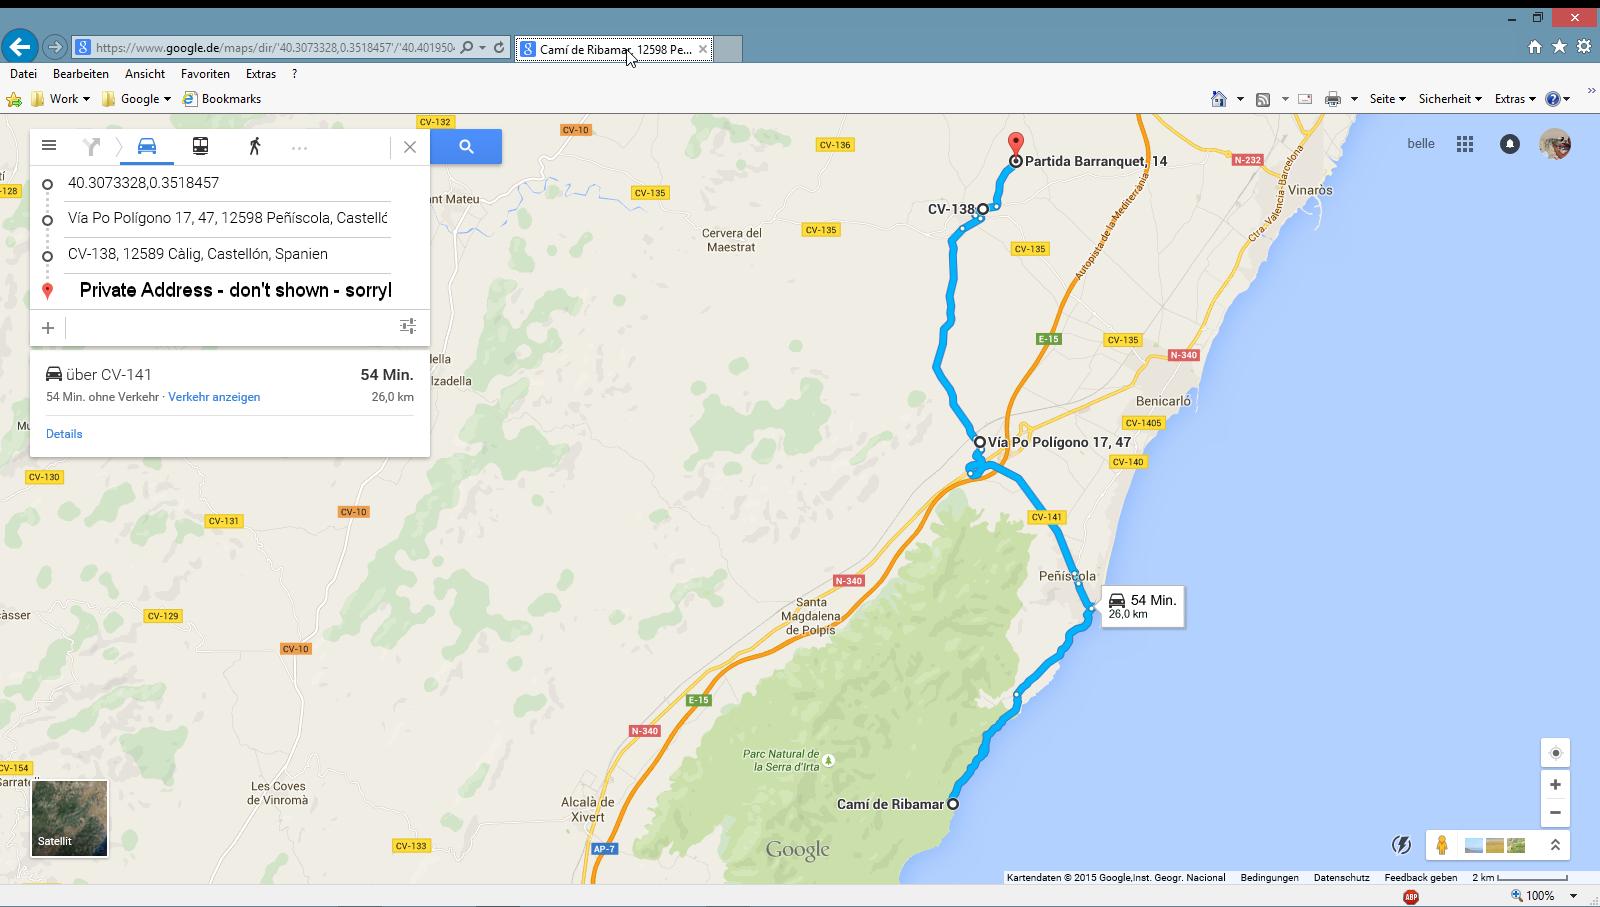The image size is (1600, 907).
Task: Zoom in the map with plus button
Action: (1555, 785)
